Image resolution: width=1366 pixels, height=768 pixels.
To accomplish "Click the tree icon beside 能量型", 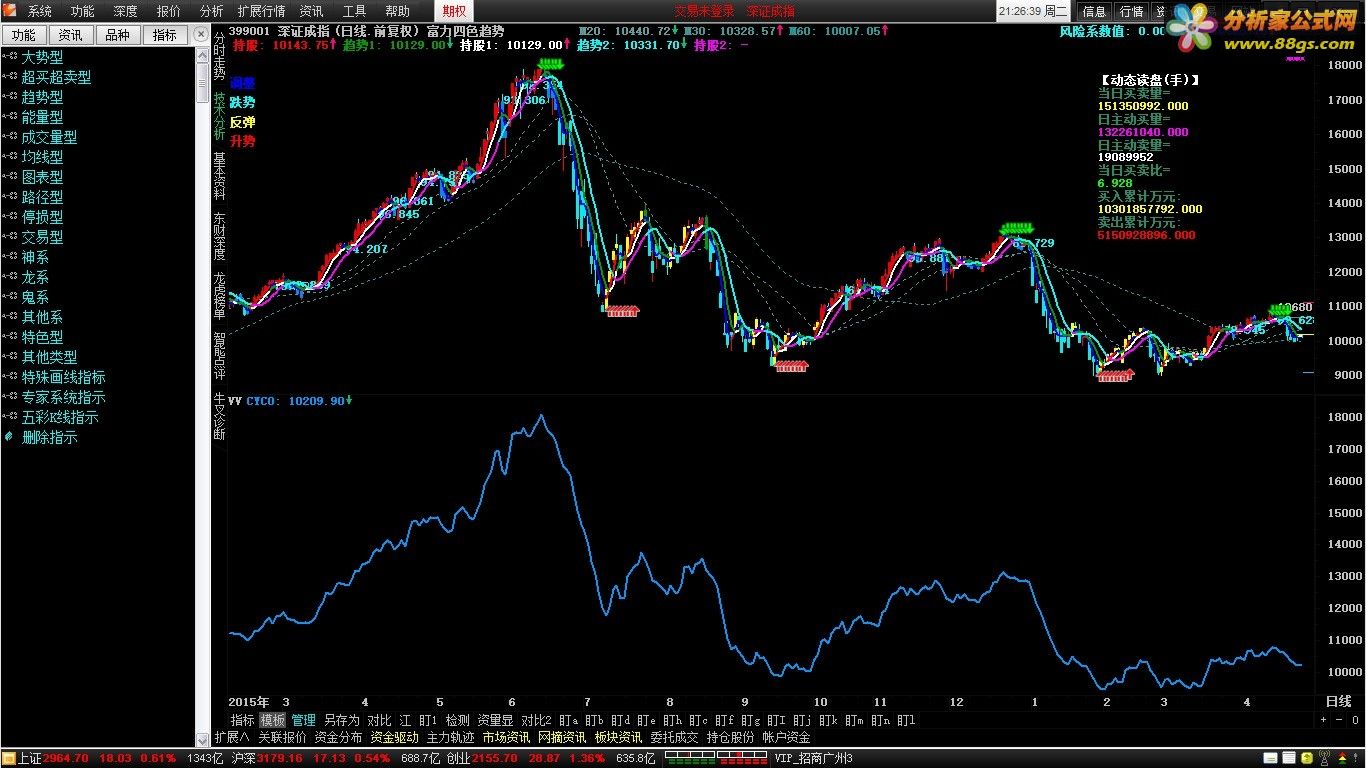I will [x=10, y=117].
